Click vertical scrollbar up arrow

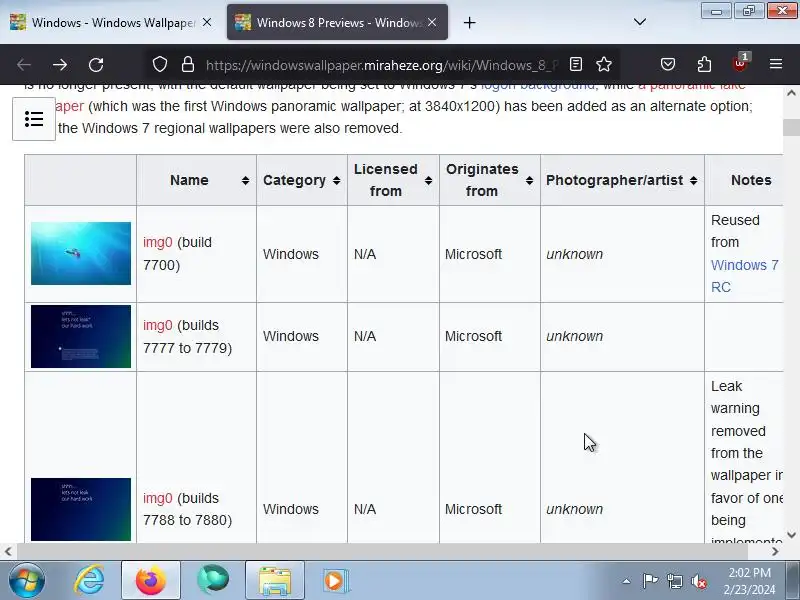pyautogui.click(x=791, y=93)
